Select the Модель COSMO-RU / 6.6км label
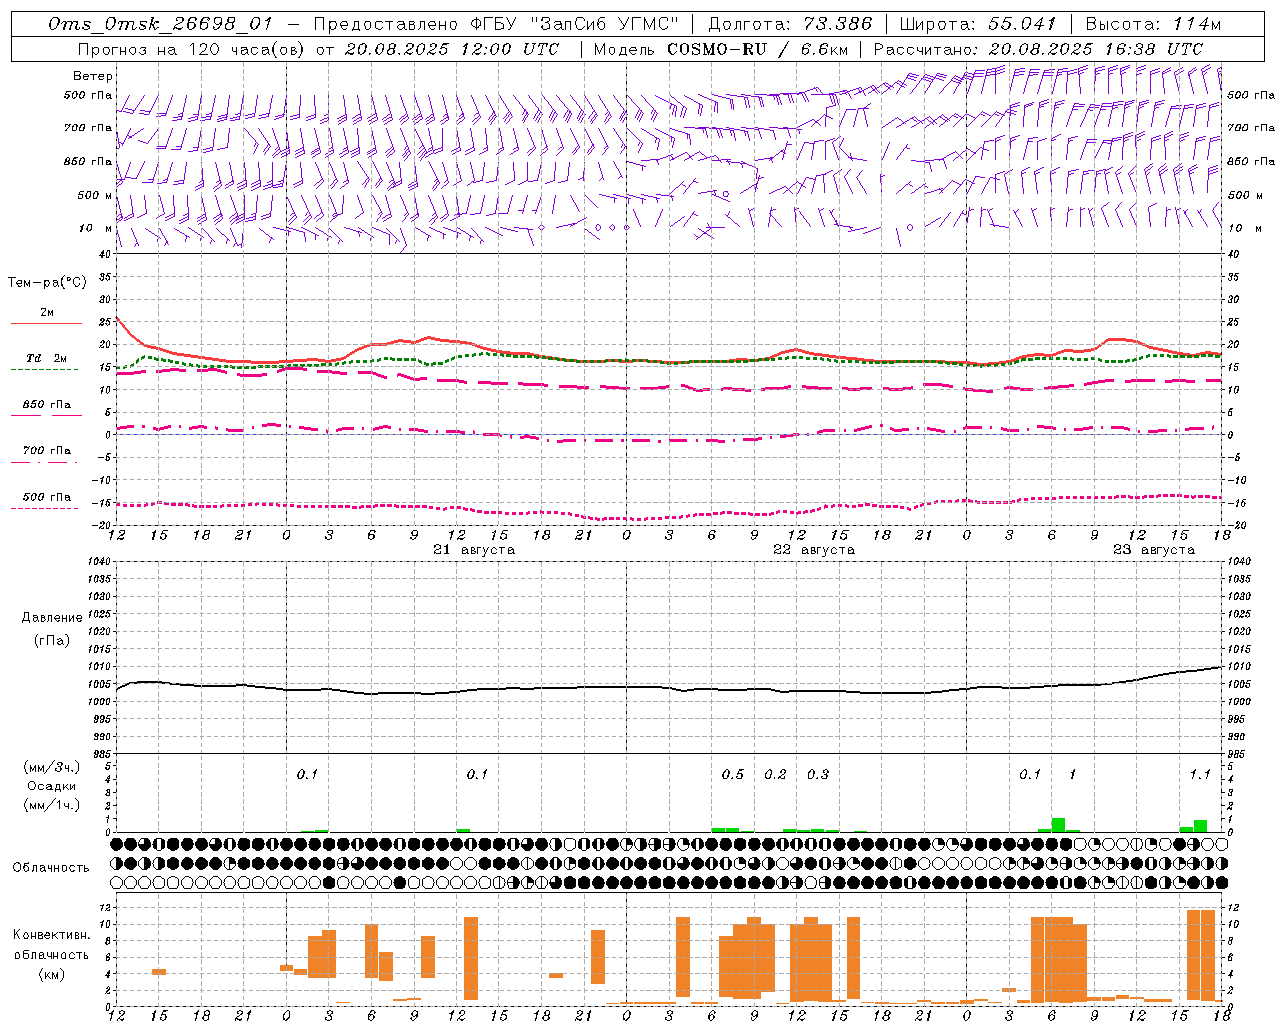This screenshot has height=1024, width=1280. (721, 49)
